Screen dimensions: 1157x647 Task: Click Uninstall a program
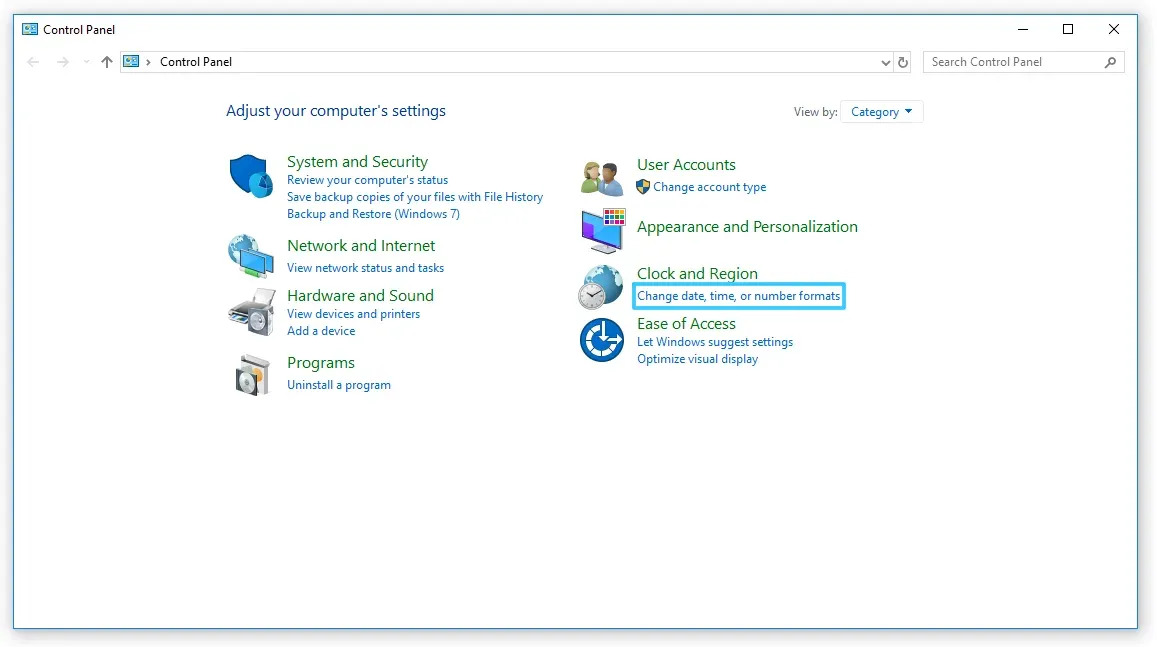pos(339,385)
